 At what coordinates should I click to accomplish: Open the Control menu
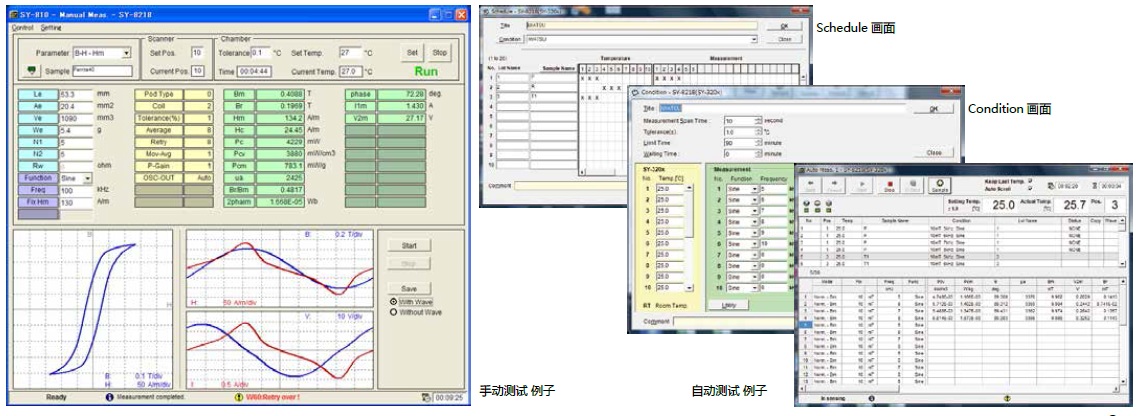click(x=22, y=28)
